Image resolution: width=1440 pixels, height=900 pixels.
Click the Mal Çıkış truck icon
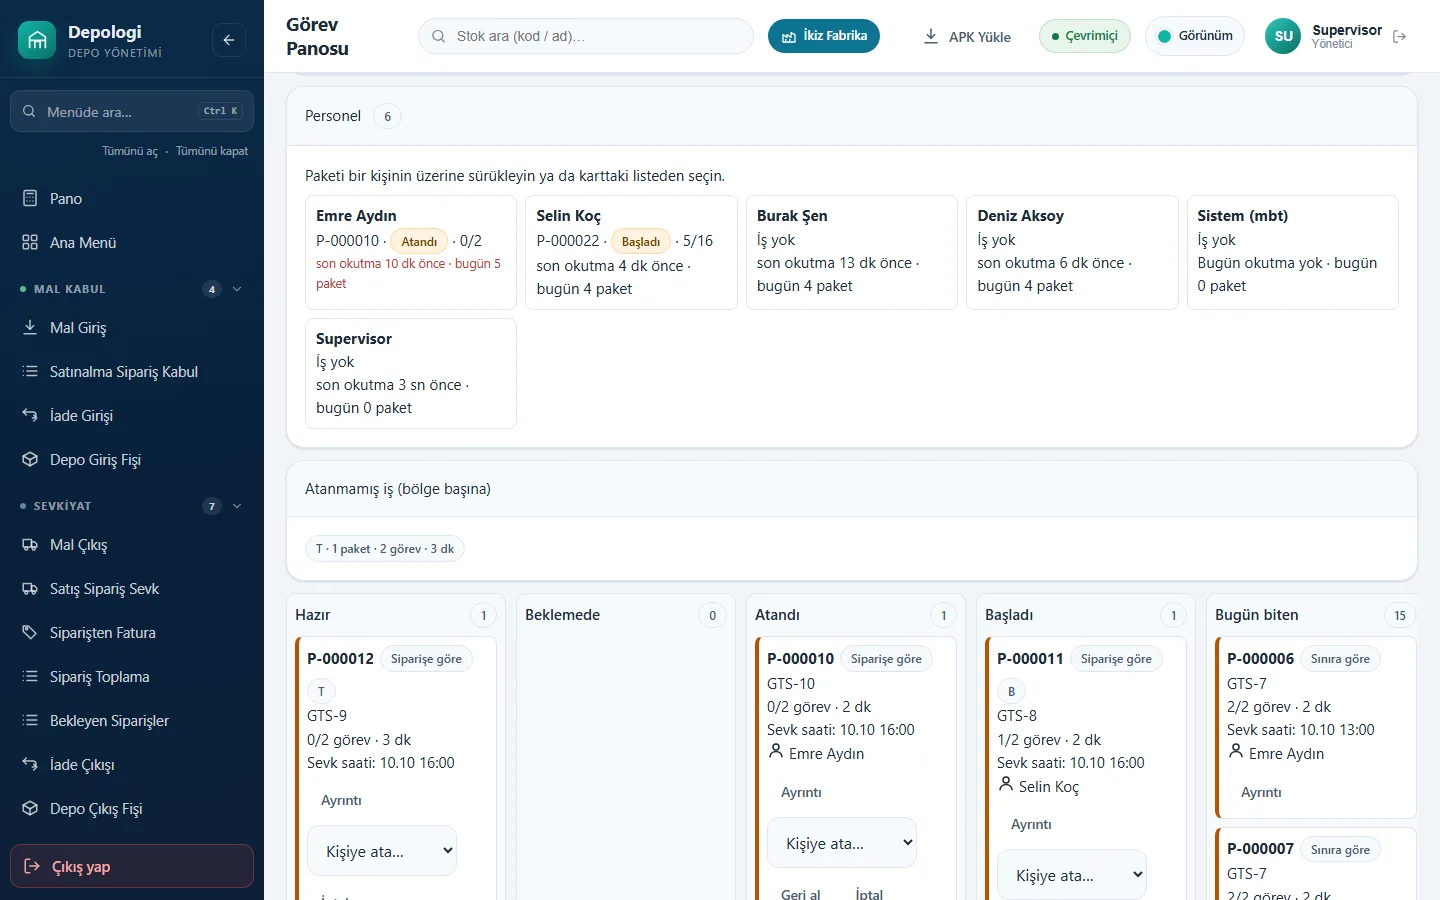[30, 545]
